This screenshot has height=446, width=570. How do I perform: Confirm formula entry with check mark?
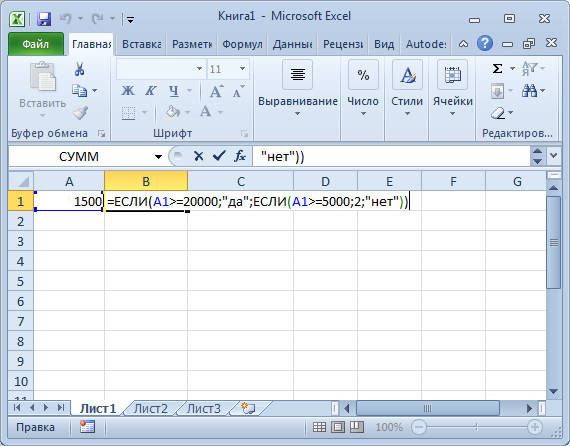click(x=219, y=156)
